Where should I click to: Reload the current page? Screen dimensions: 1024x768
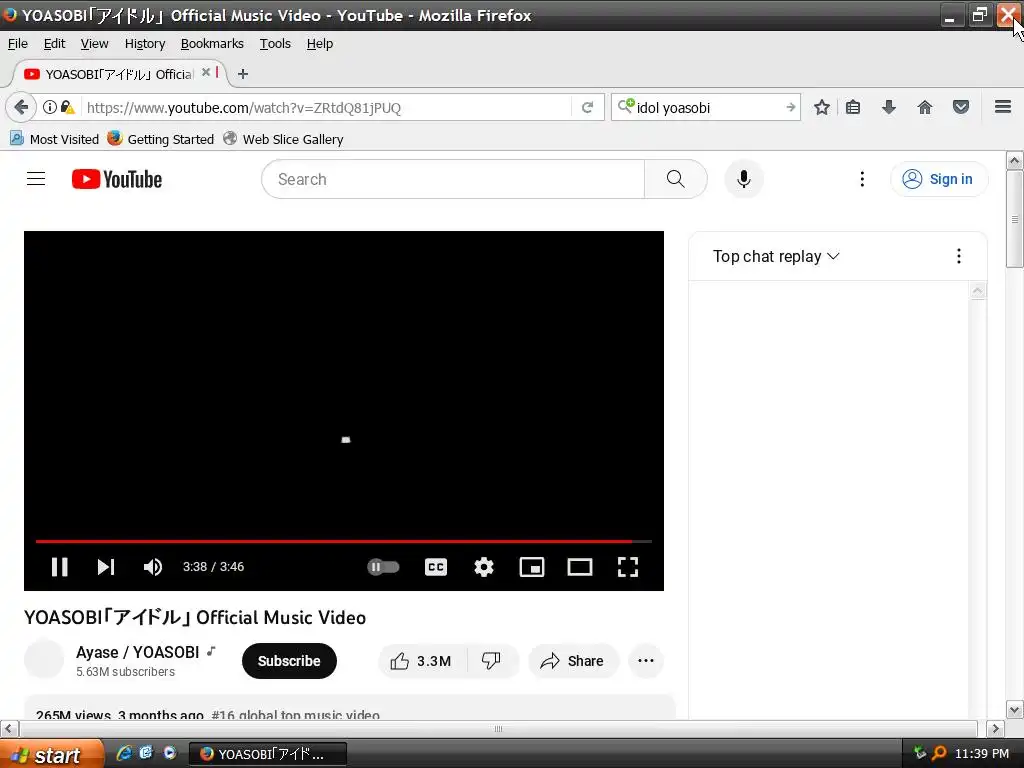tap(587, 107)
